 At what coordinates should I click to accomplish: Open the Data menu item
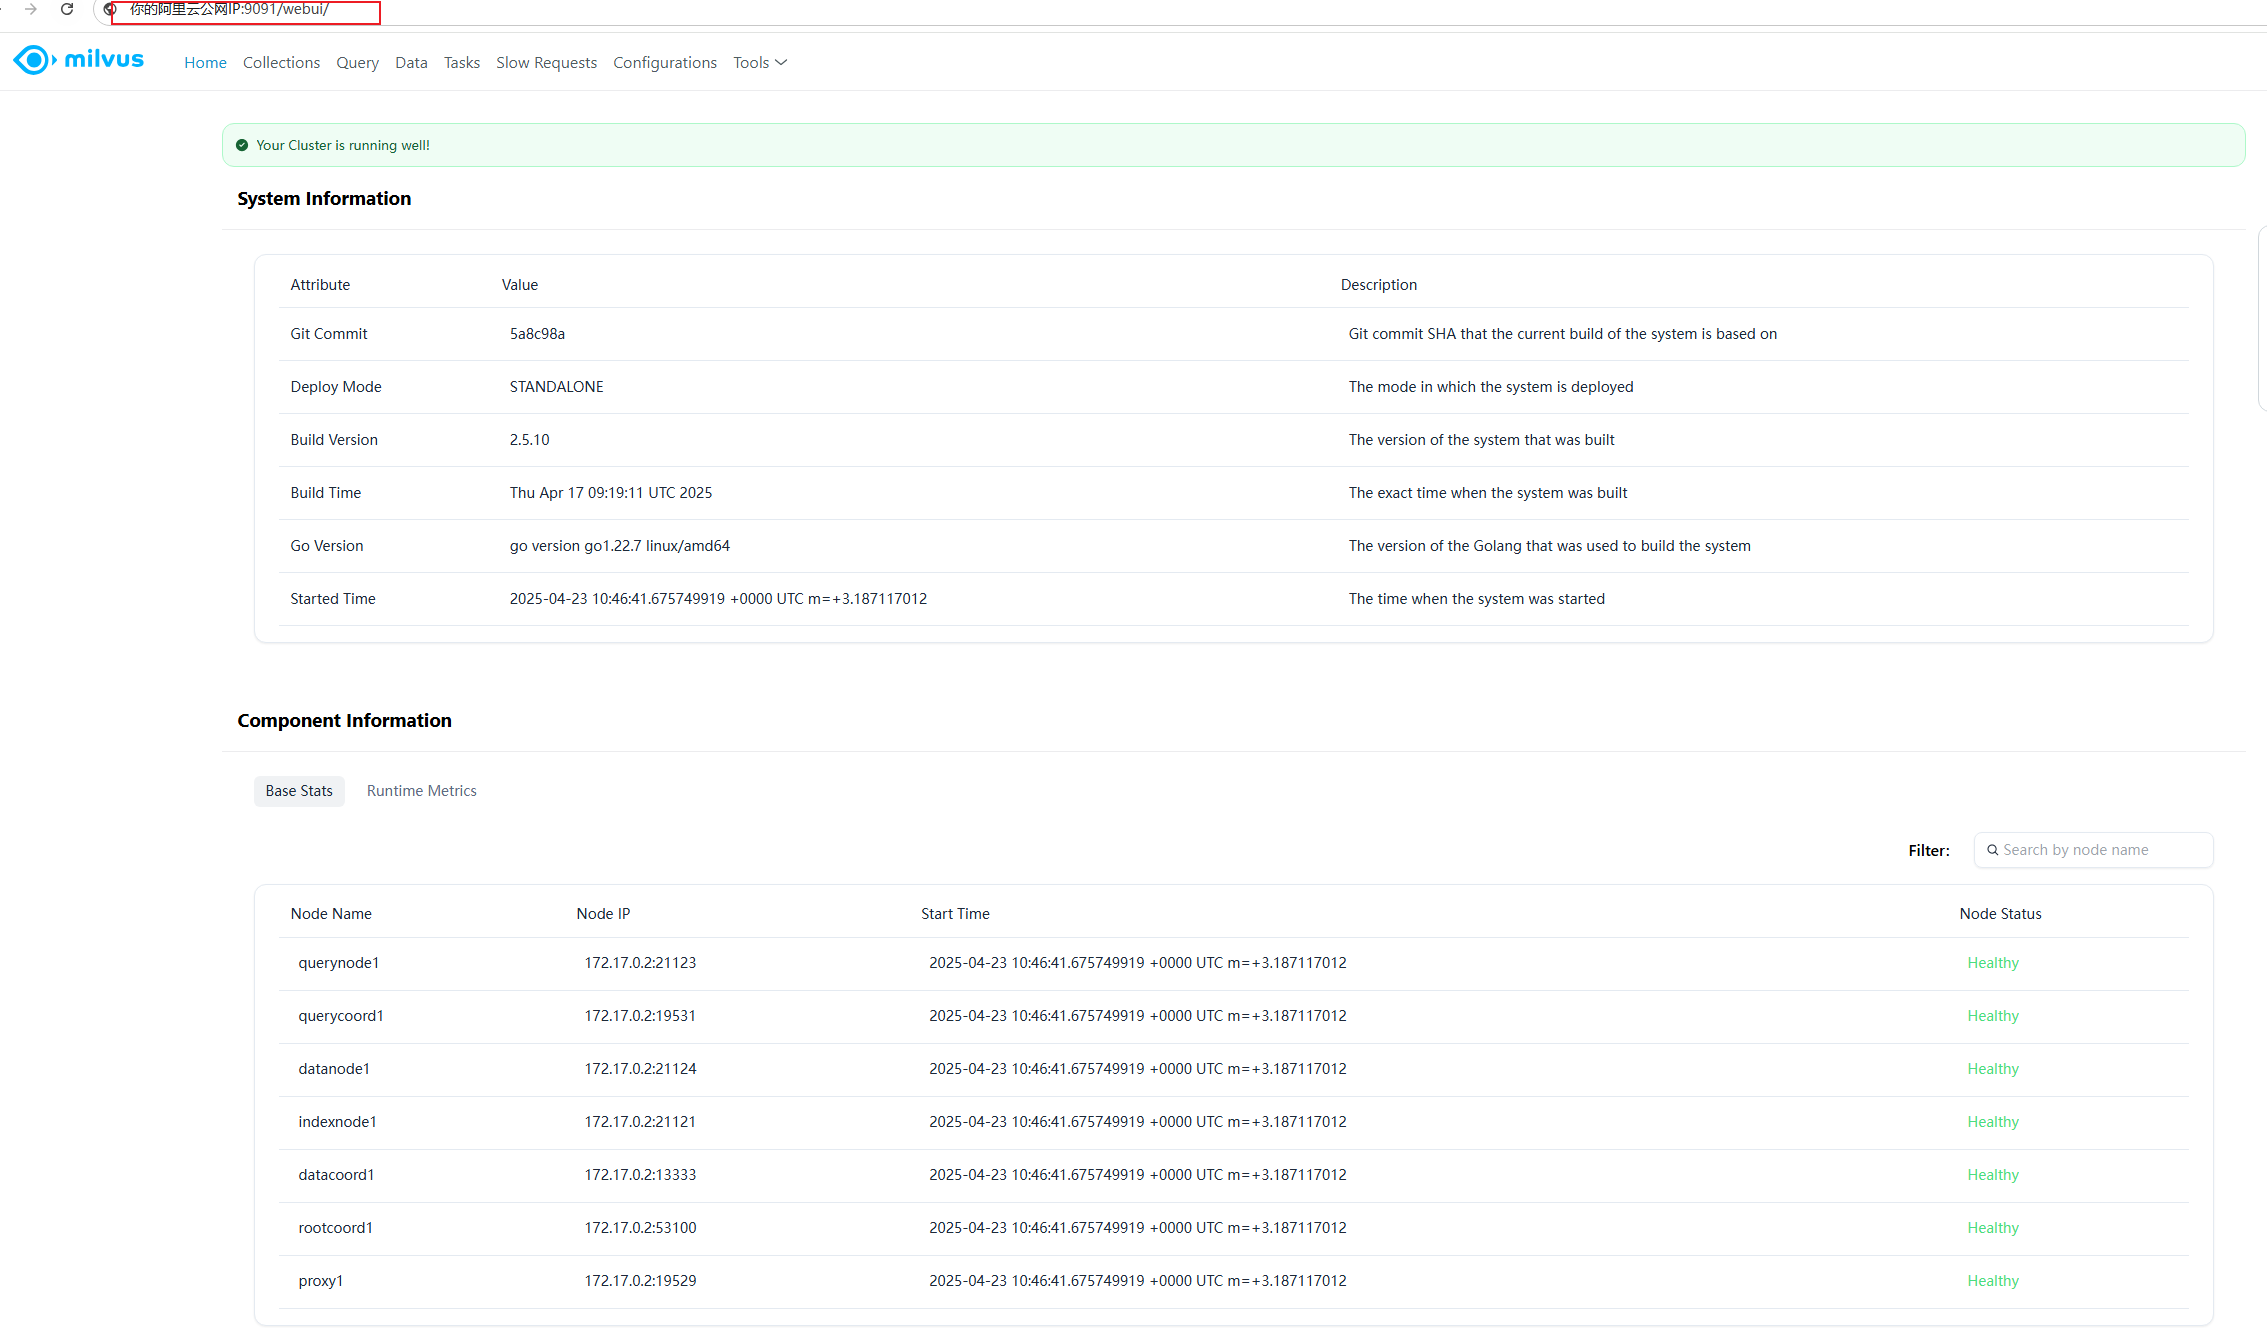[x=411, y=62]
